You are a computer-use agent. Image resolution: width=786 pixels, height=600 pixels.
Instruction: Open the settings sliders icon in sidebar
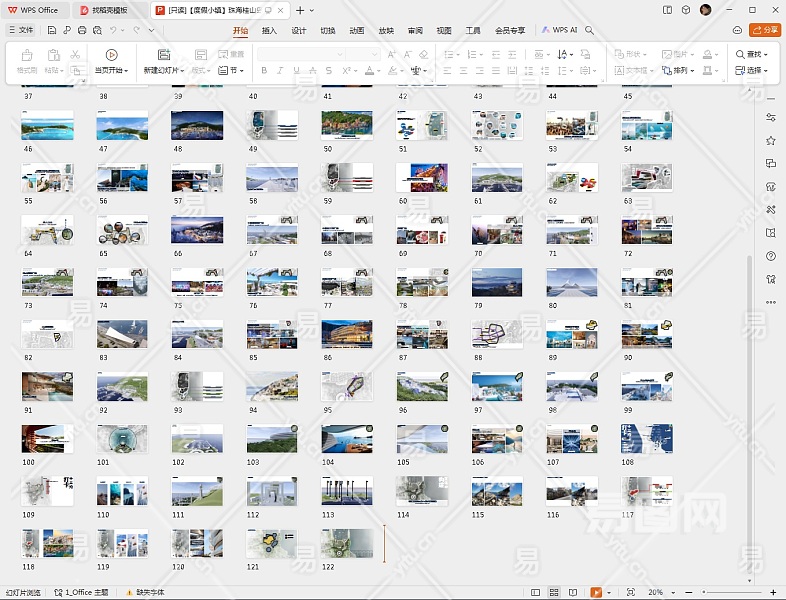771,117
